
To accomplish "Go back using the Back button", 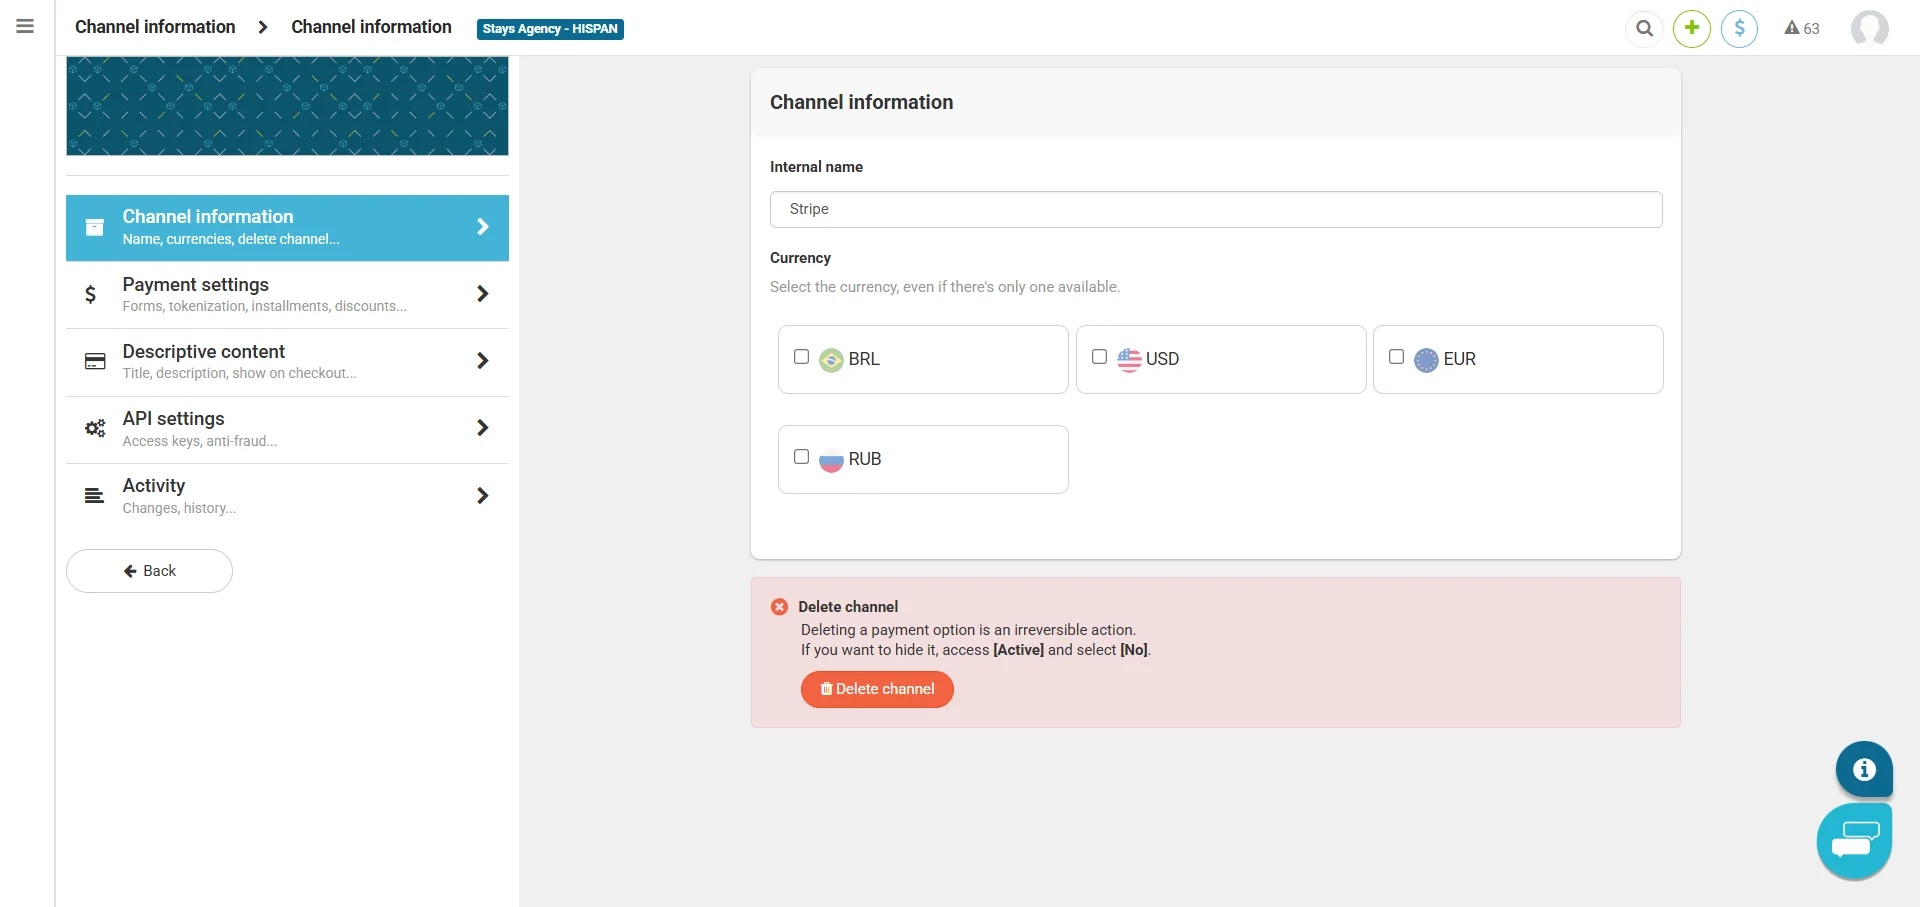I will click(149, 571).
